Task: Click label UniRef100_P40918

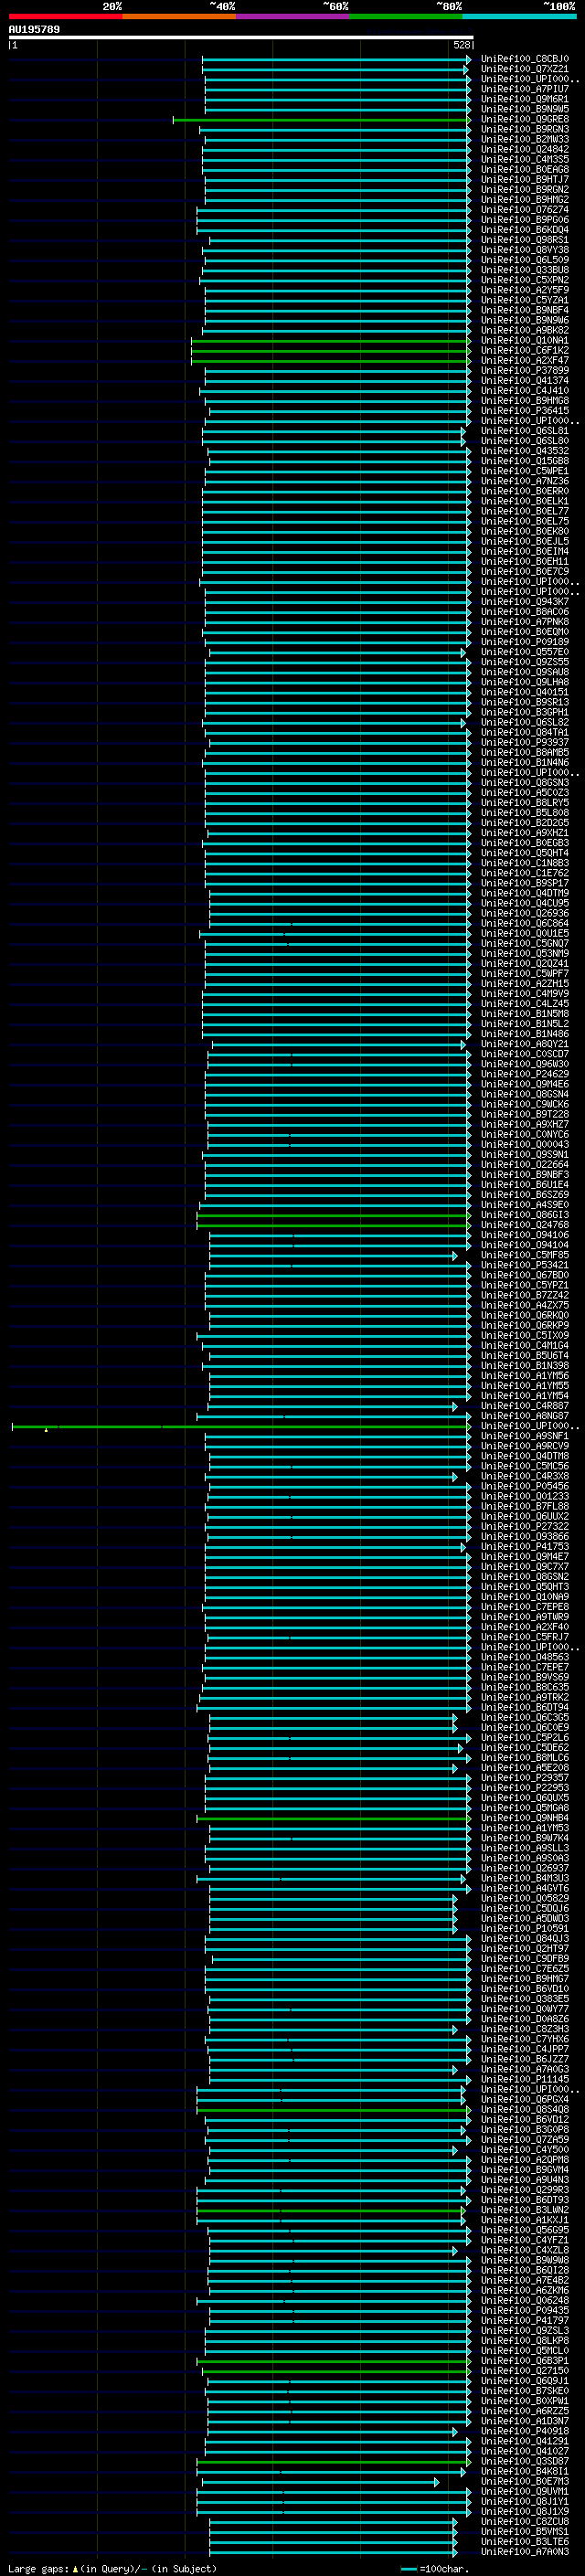Action: point(524,2431)
